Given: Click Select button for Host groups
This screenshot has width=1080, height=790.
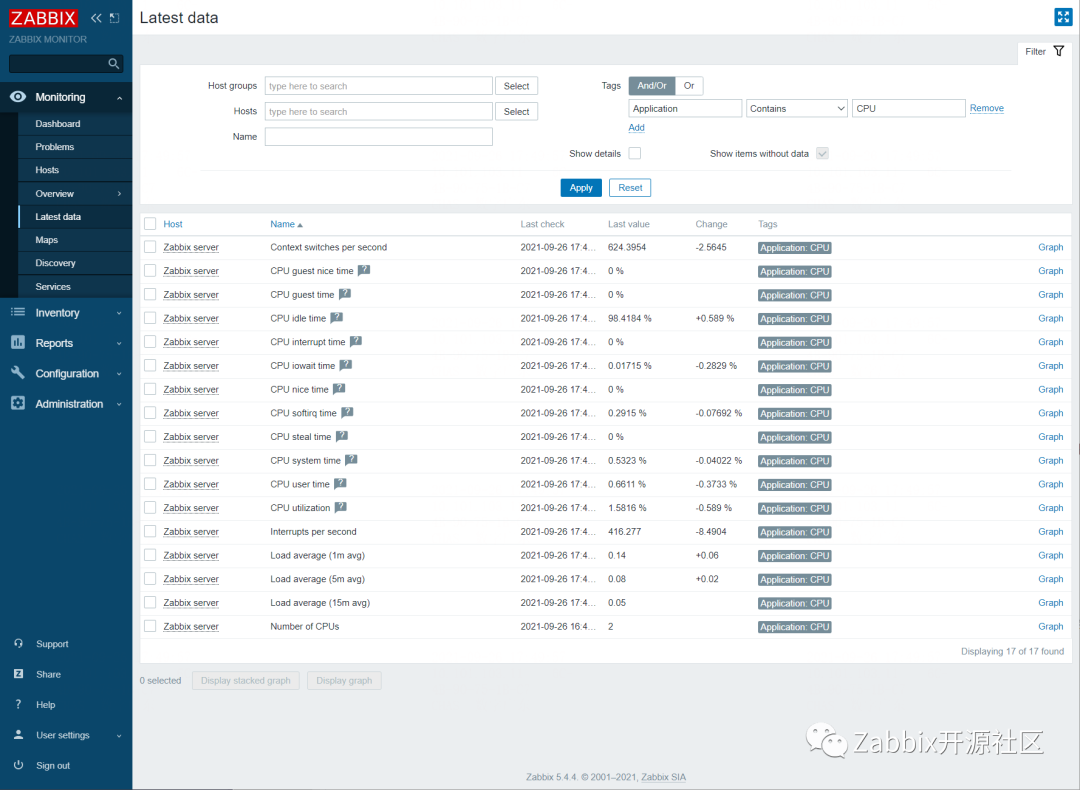Looking at the screenshot, I should (516, 85).
